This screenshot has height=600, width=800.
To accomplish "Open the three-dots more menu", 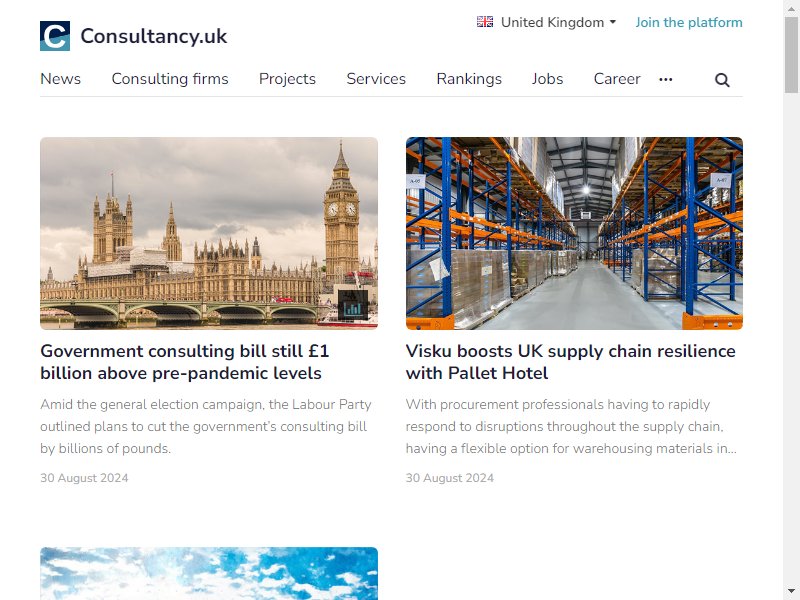I will (x=665, y=79).
